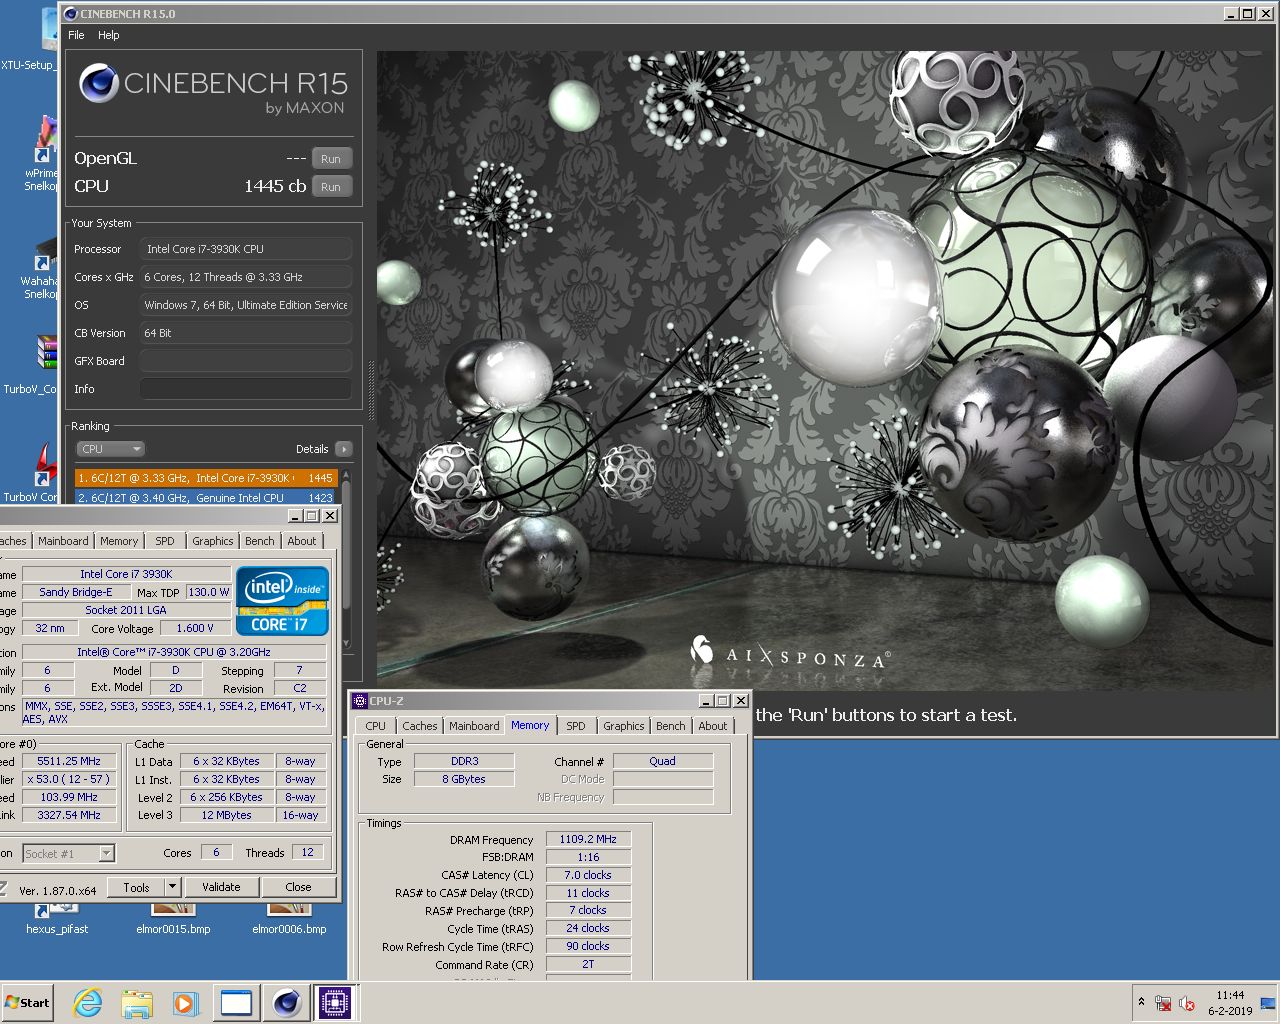This screenshot has height=1024, width=1280.
Task: Open Graphics tab in front CPU-Z window
Action: click(624, 726)
